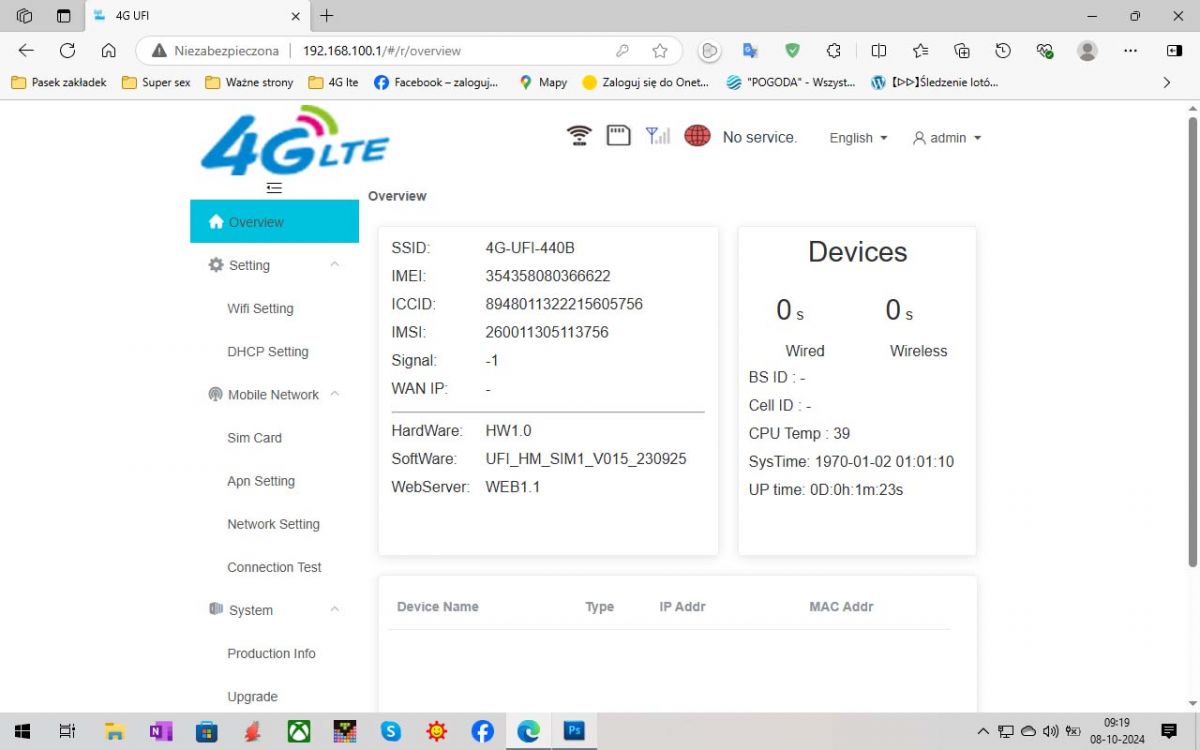Viewport: 1200px width, 750px height.
Task: Launch Skype from the taskbar
Action: coord(390,731)
